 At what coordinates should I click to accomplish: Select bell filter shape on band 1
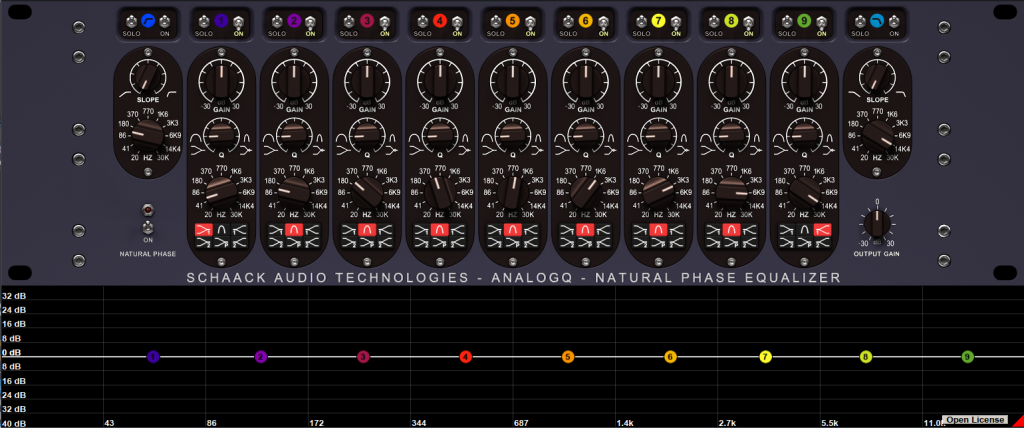coord(221,230)
